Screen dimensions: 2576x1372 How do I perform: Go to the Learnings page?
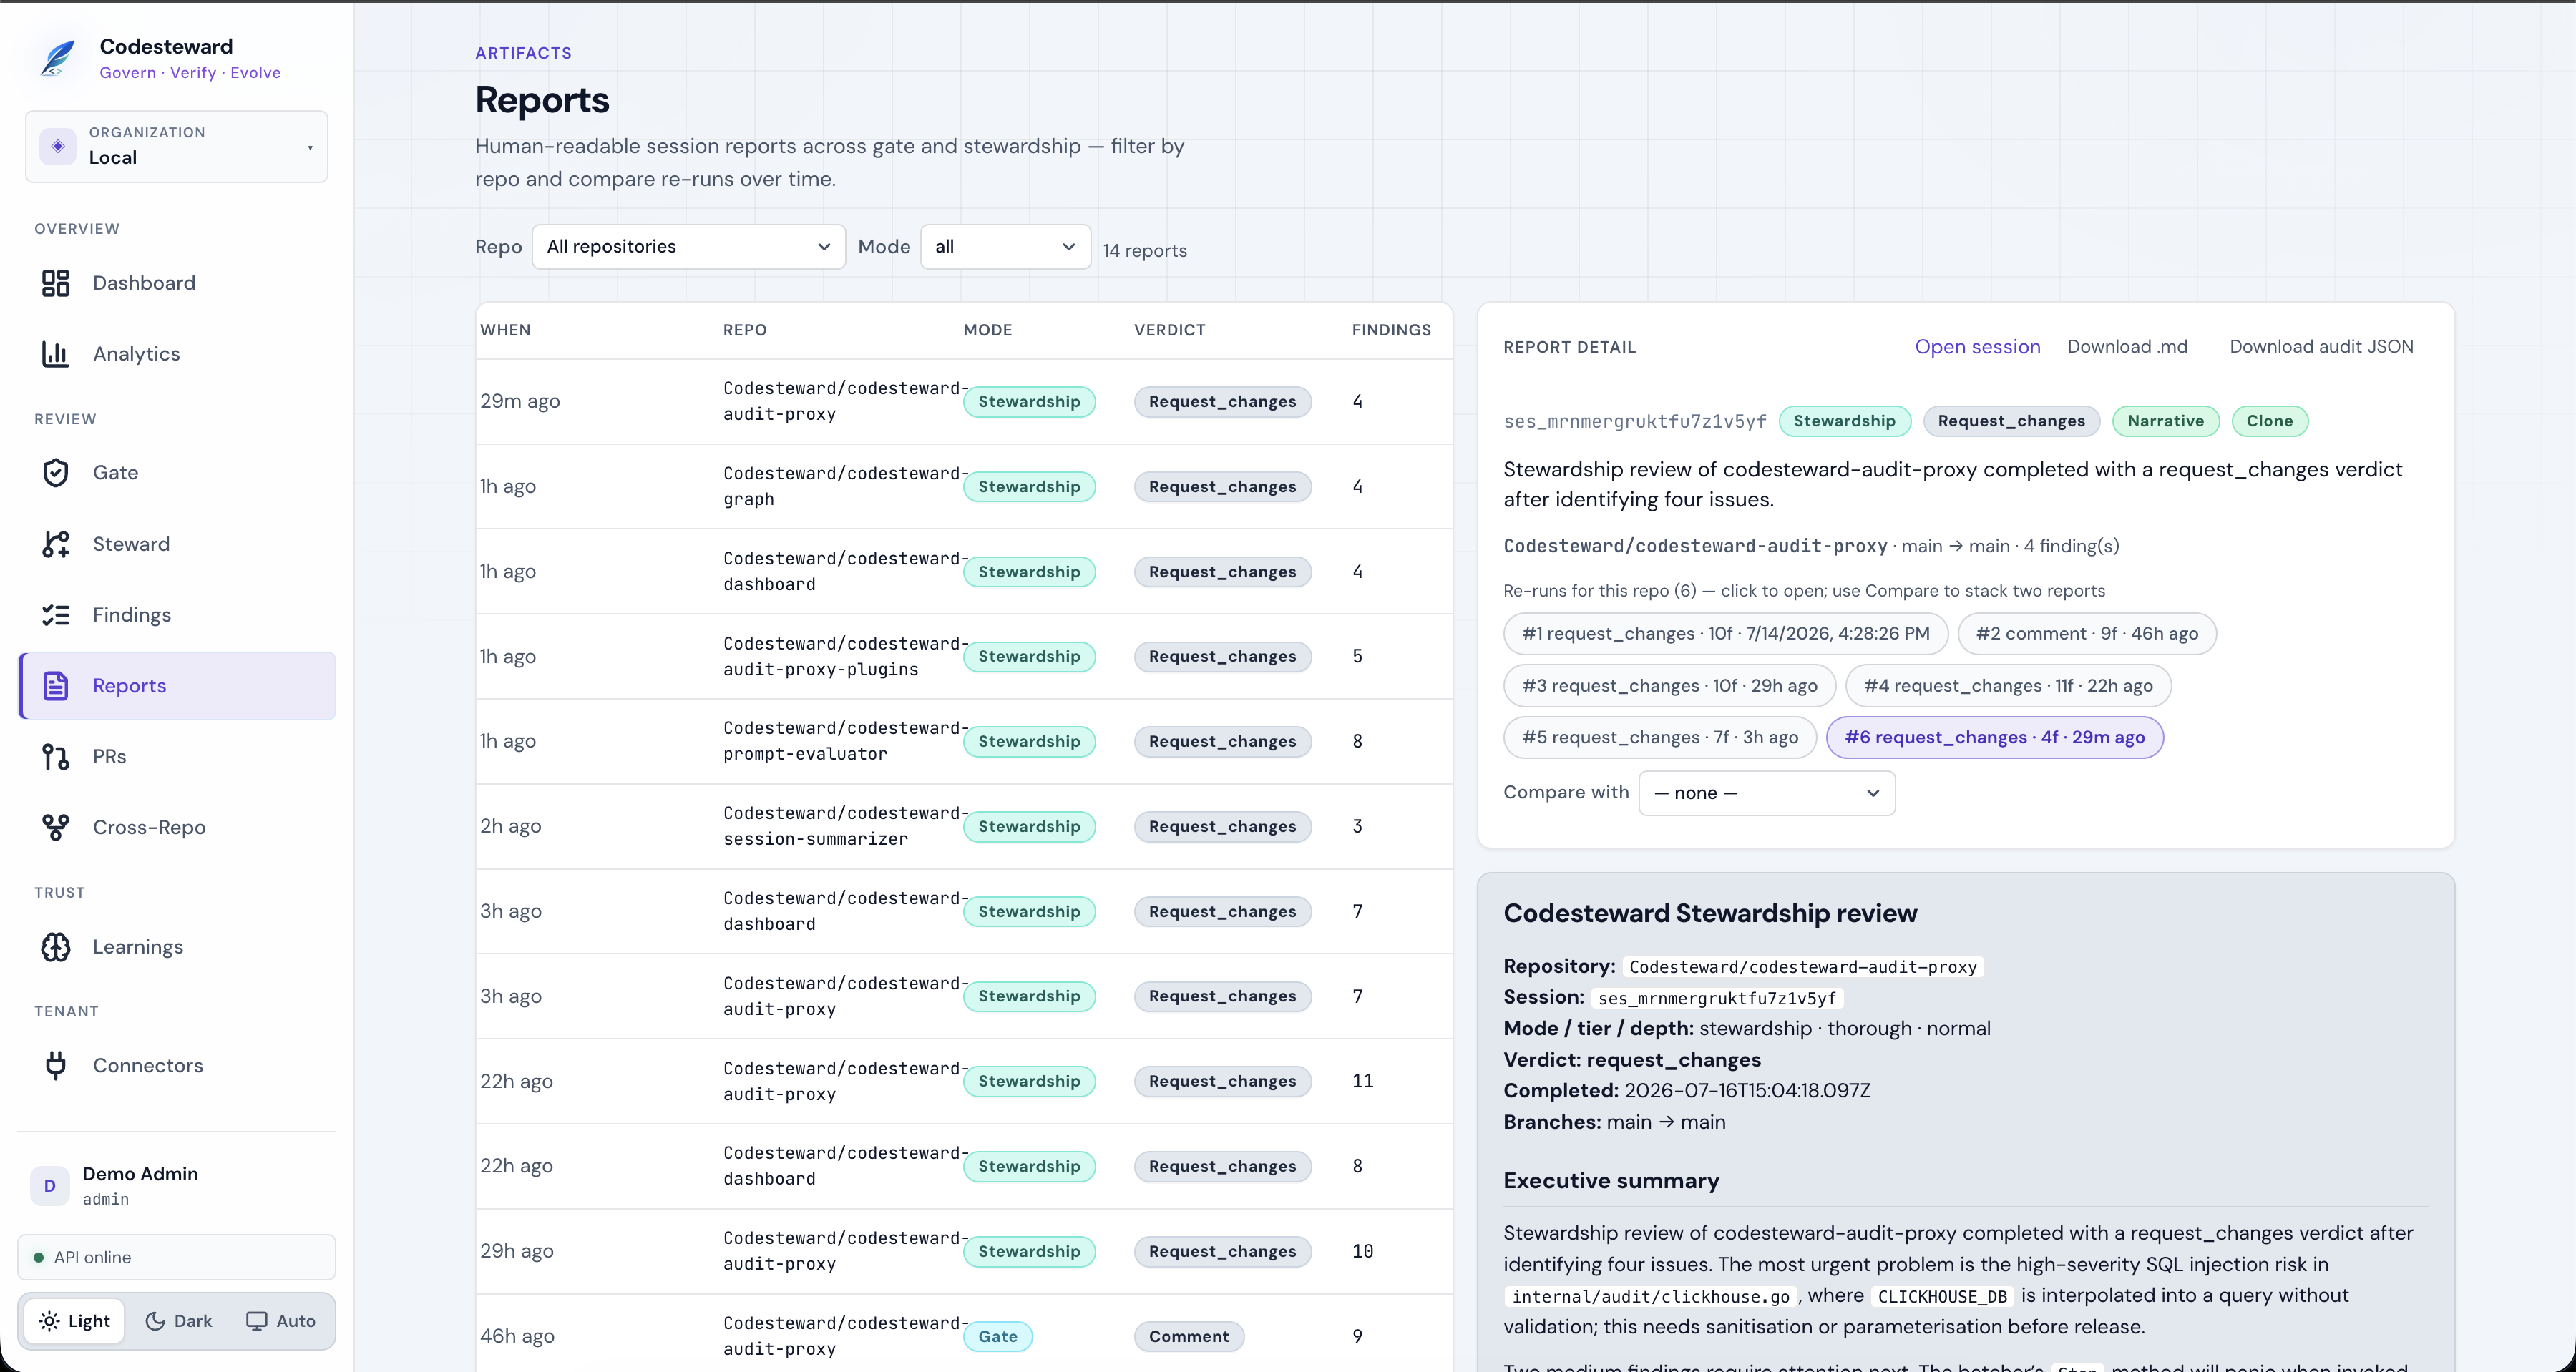tap(177, 947)
